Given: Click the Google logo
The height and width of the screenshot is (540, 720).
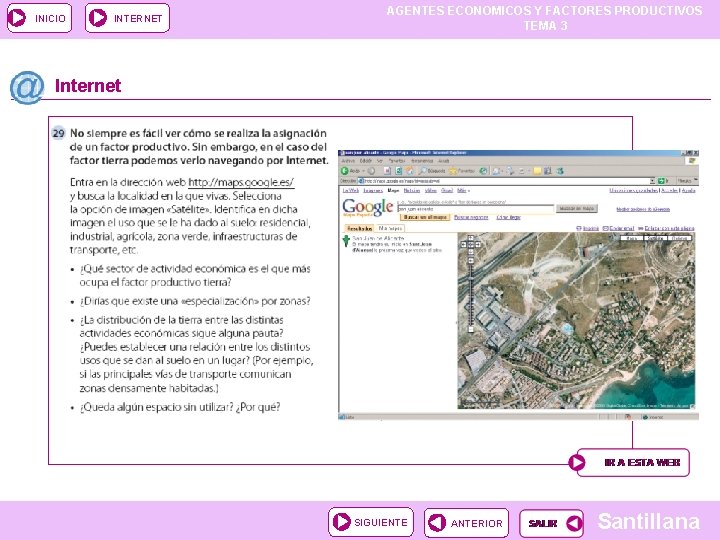Looking at the screenshot, I should tap(368, 208).
